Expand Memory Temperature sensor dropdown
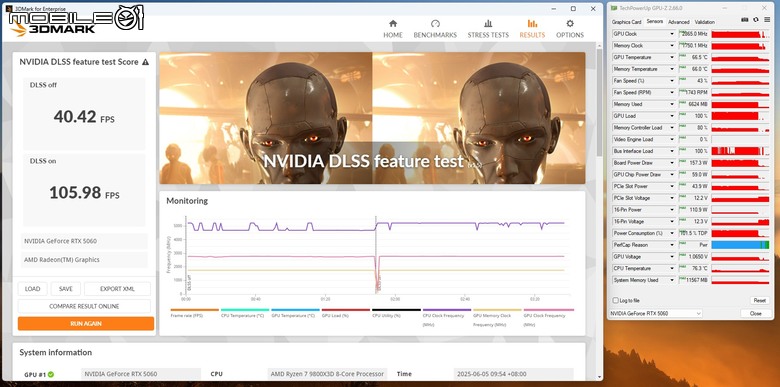The width and height of the screenshot is (780, 387). coord(673,69)
